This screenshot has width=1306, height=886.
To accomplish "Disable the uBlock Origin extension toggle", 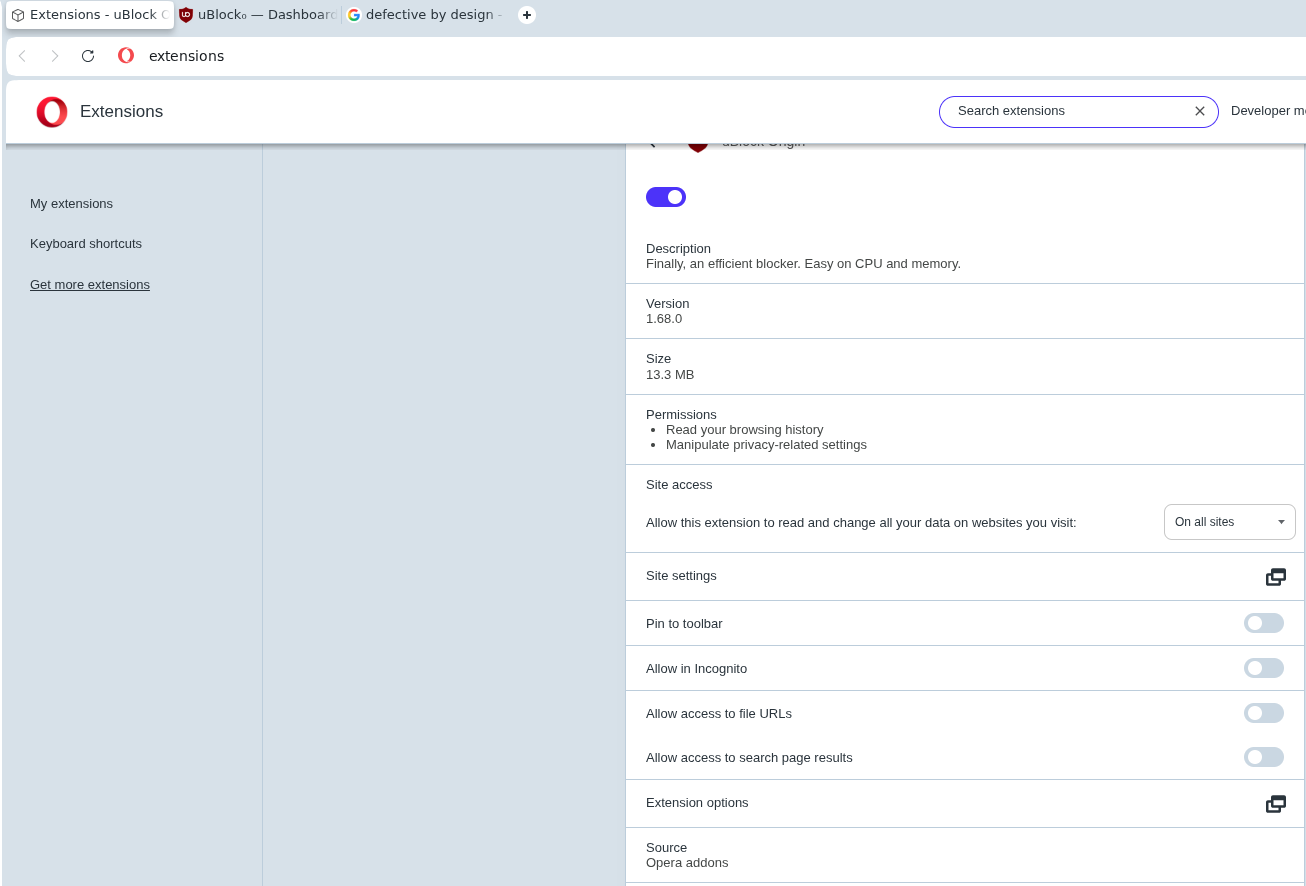I will 666,197.
